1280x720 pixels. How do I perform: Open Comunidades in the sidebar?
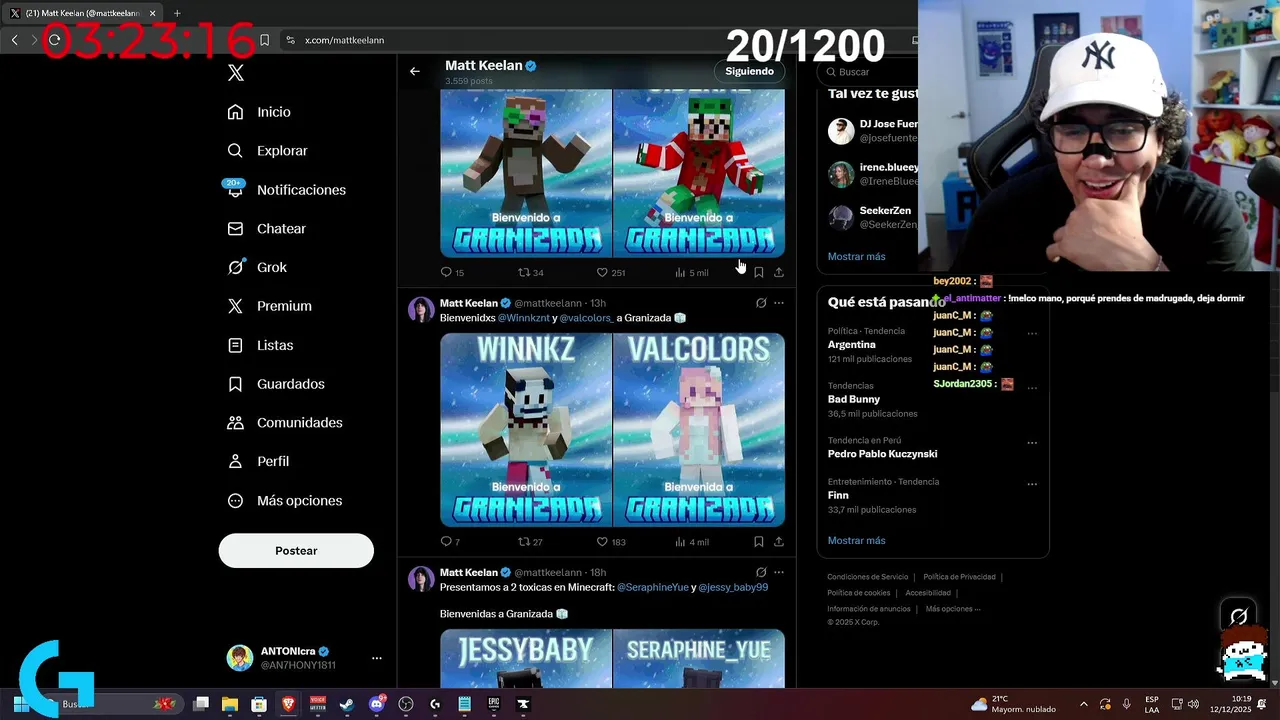285,423
